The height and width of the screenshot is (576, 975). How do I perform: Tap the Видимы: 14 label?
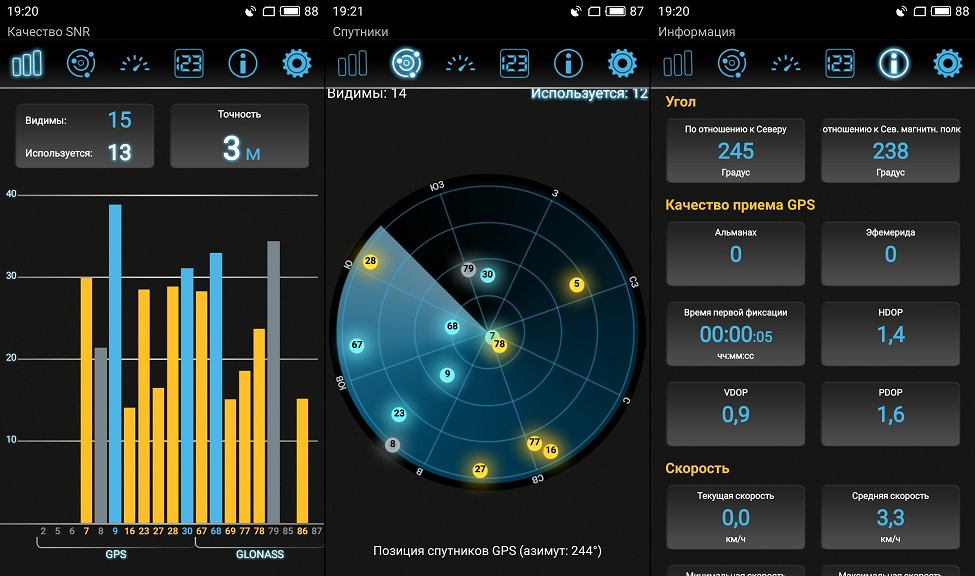[367, 94]
